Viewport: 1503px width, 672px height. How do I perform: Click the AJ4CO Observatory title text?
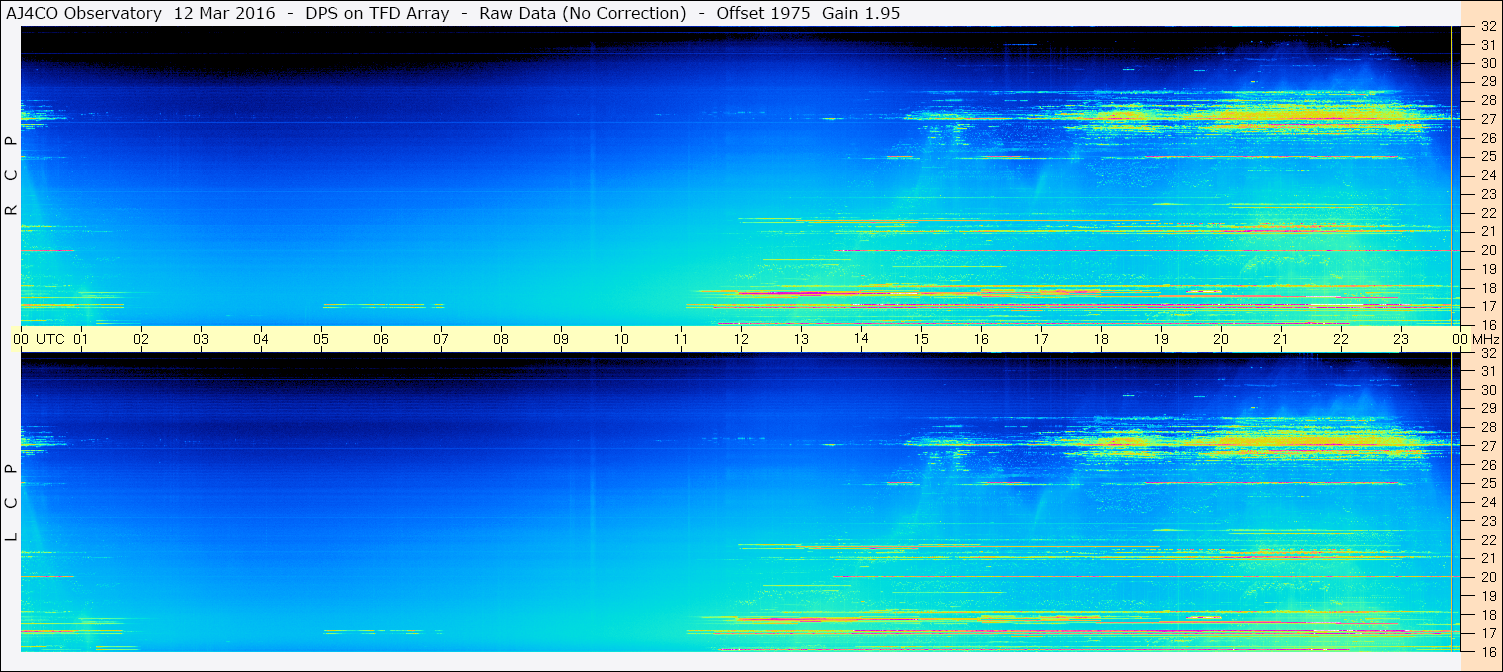pyautogui.click(x=84, y=13)
